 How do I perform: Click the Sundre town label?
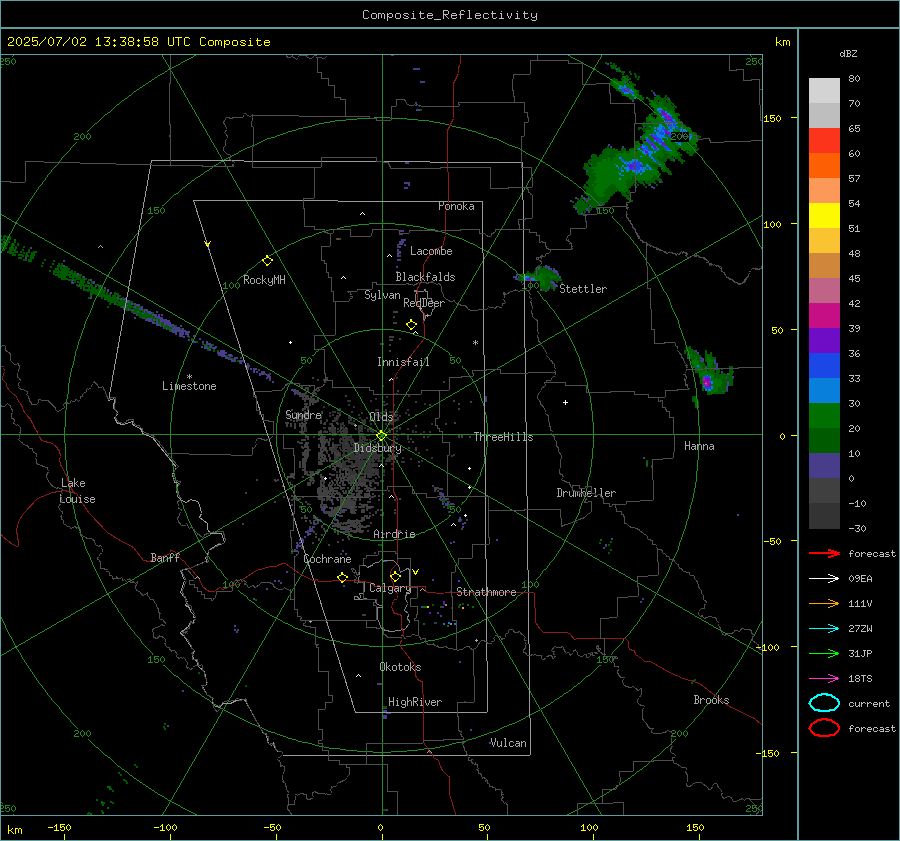click(303, 415)
